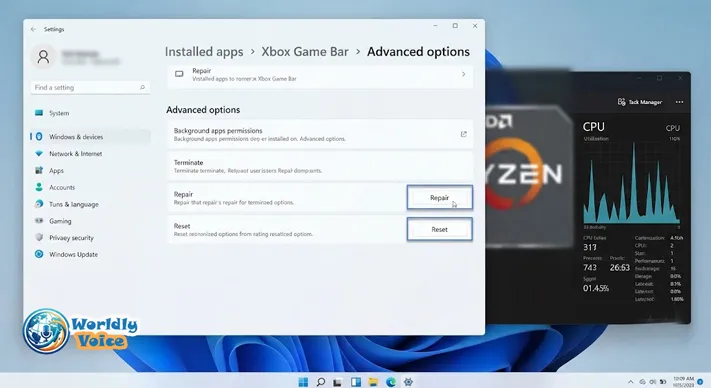Show hidden tray icons chevron
The image size is (711, 388).
(631, 382)
